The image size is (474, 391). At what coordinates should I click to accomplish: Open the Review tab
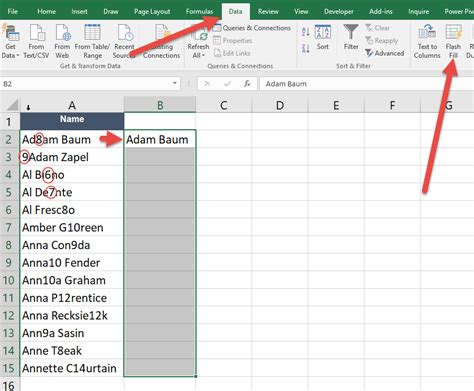click(x=268, y=11)
